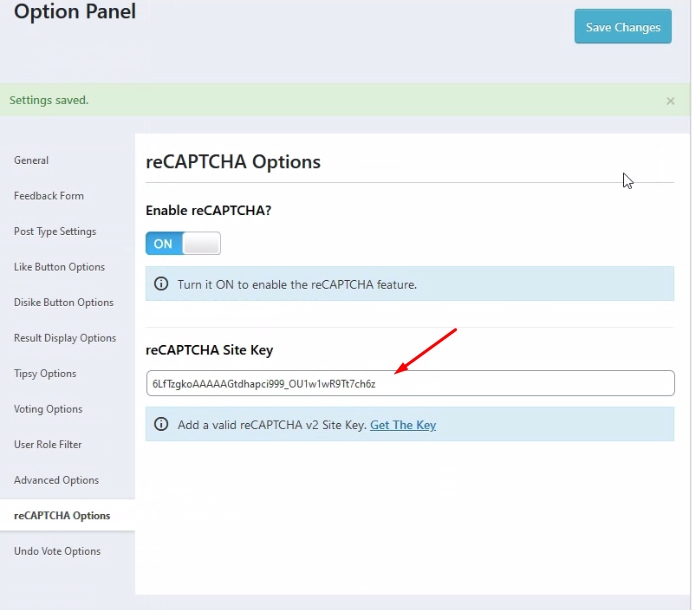Open the Voting Options tab

coord(48,409)
